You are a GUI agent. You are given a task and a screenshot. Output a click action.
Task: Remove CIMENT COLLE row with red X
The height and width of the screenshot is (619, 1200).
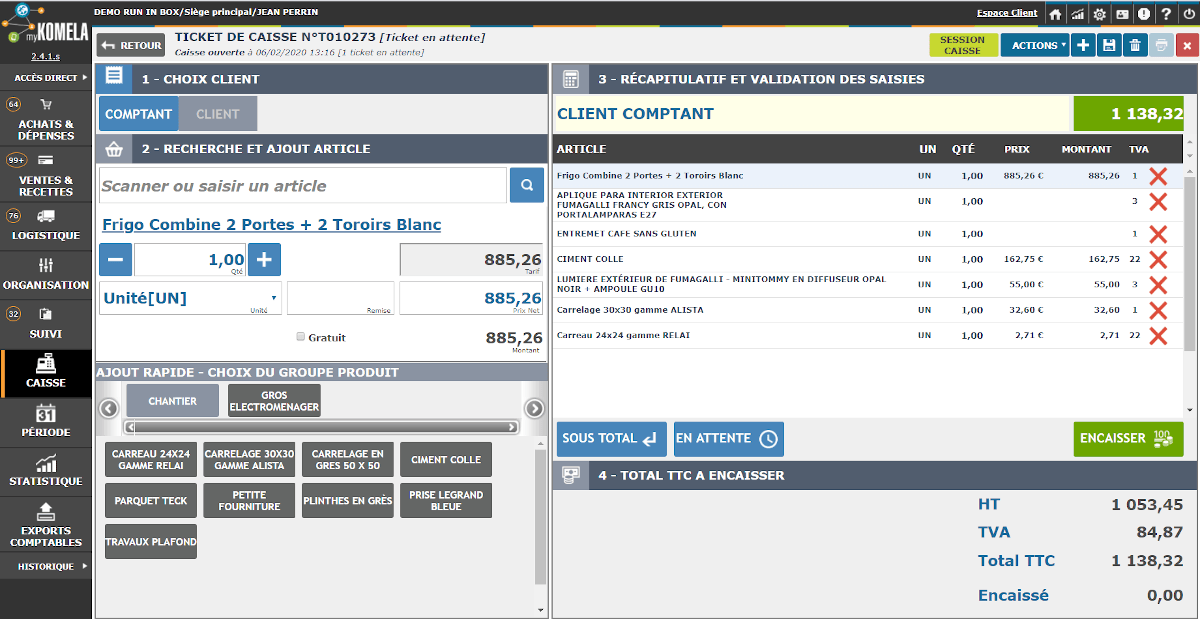(1158, 260)
